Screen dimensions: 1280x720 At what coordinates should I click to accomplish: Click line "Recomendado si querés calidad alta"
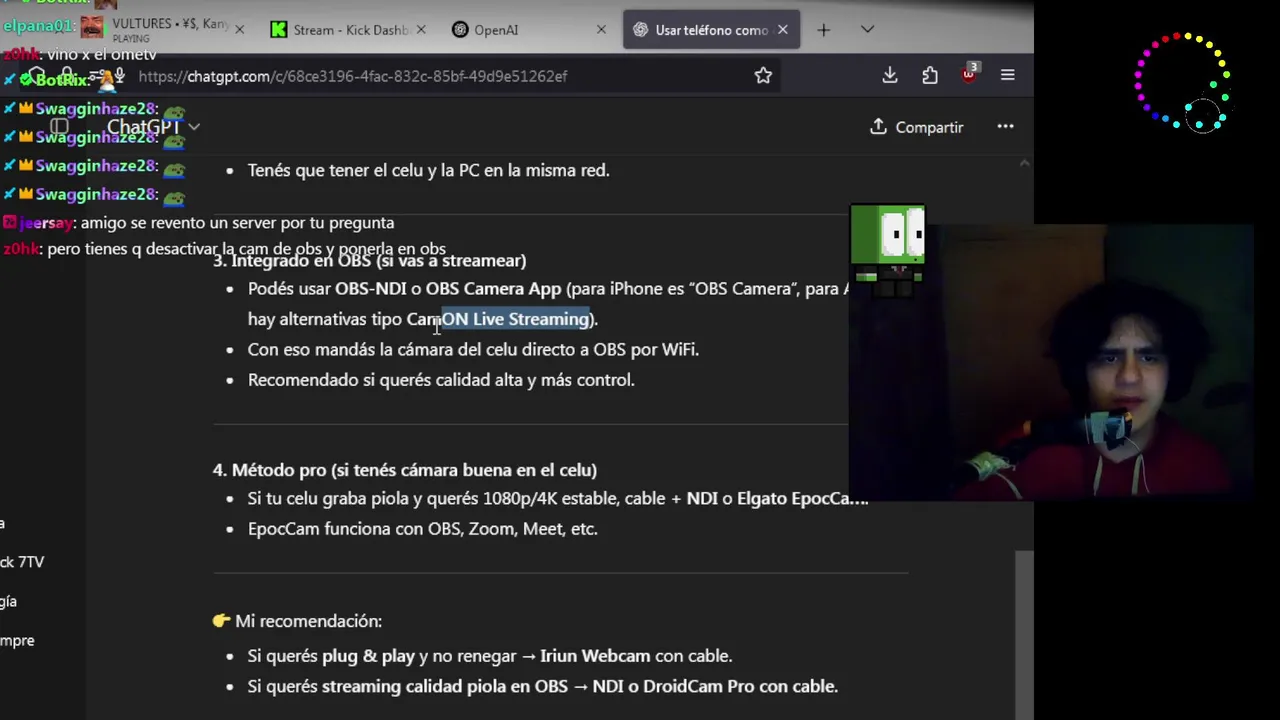point(441,380)
